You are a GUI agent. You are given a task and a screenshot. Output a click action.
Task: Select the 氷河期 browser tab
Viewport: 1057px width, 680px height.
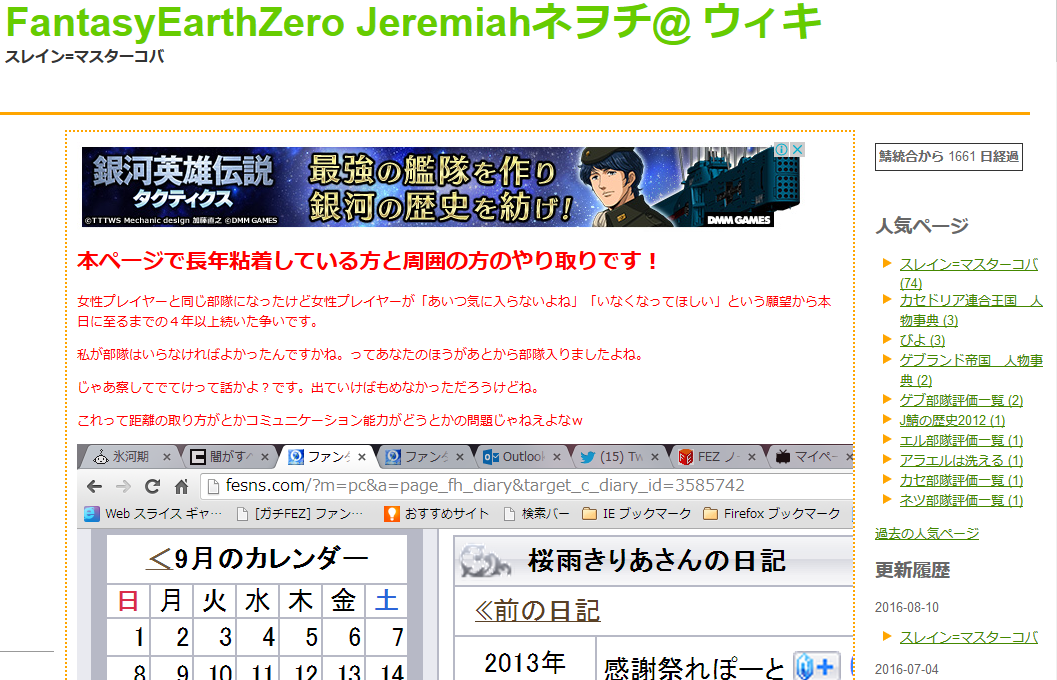coord(121,457)
